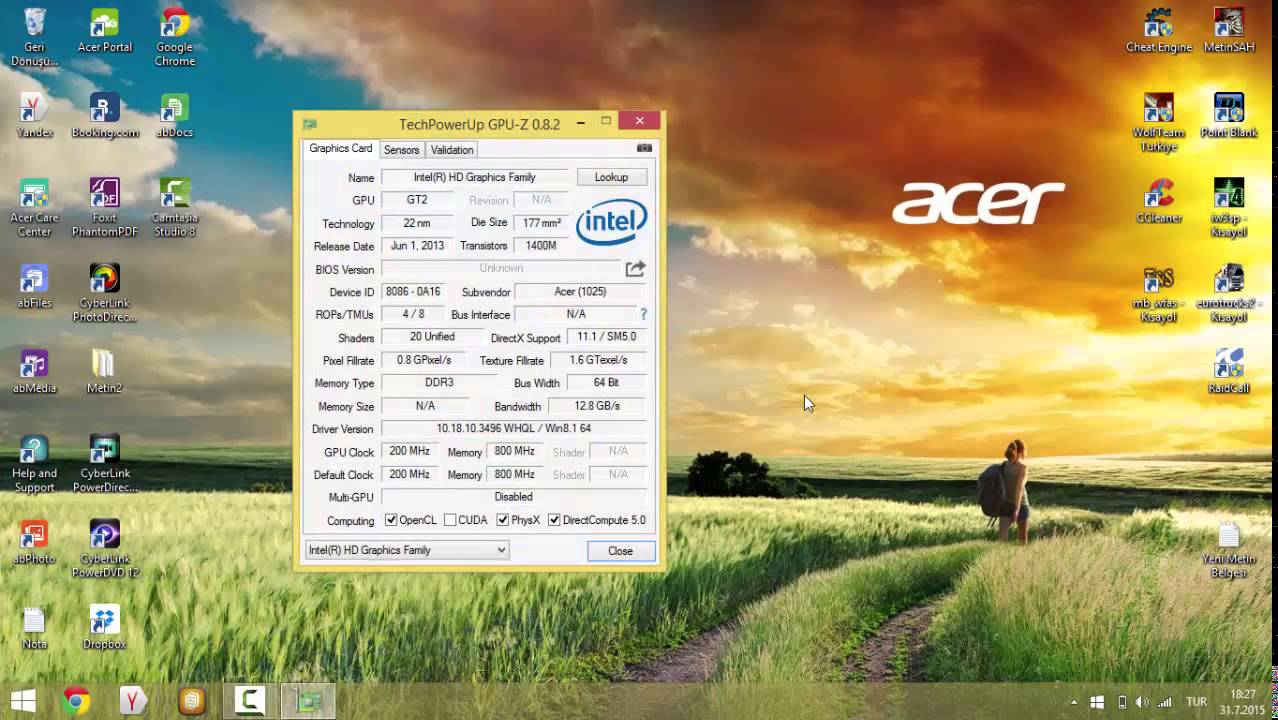The height and width of the screenshot is (720, 1278).
Task: Click the Bus Interface question mark
Action: tap(643, 314)
